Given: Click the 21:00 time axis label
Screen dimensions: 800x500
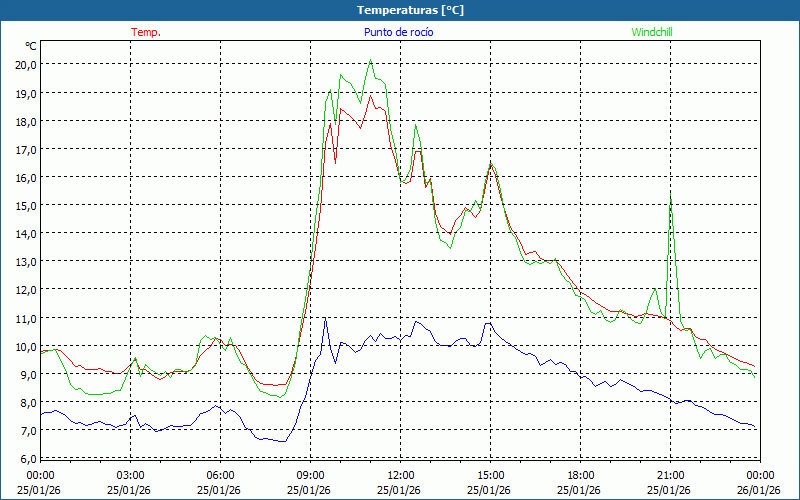Looking at the screenshot, I should [x=671, y=475].
